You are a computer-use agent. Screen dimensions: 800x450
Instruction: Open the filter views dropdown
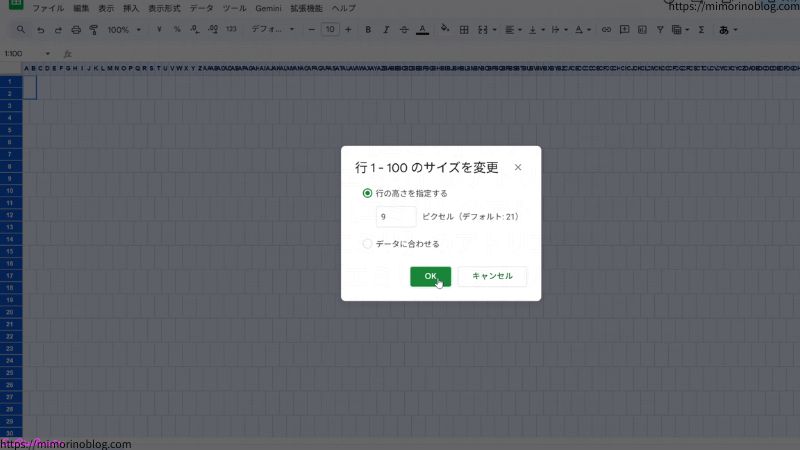680,30
